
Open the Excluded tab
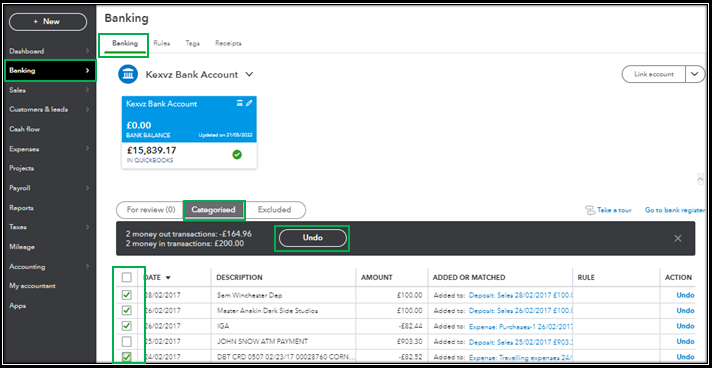tap(274, 210)
